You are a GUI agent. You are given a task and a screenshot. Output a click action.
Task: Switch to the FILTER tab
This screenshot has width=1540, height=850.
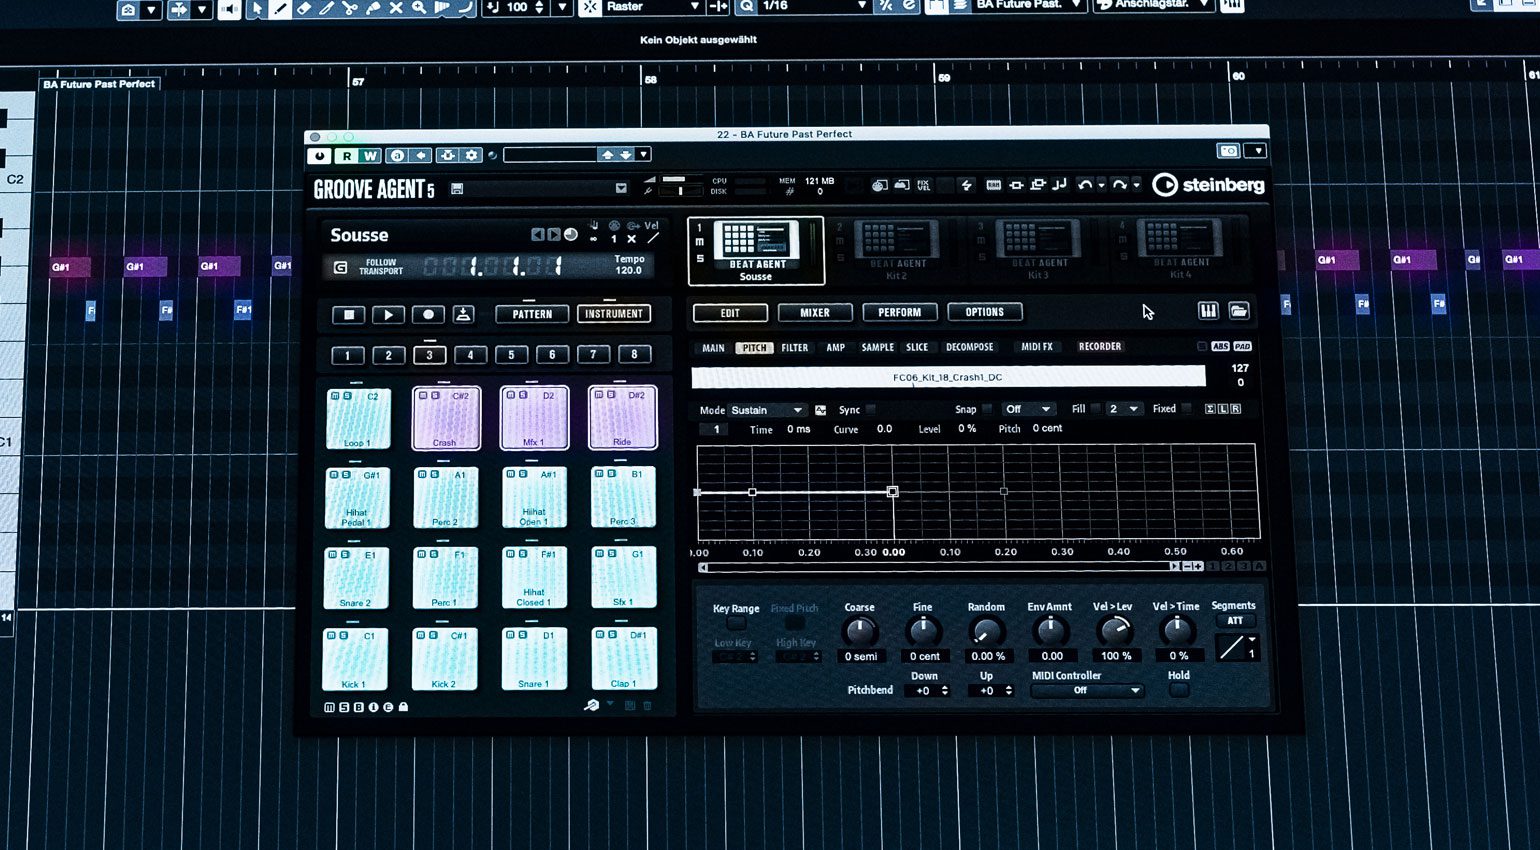click(x=795, y=348)
